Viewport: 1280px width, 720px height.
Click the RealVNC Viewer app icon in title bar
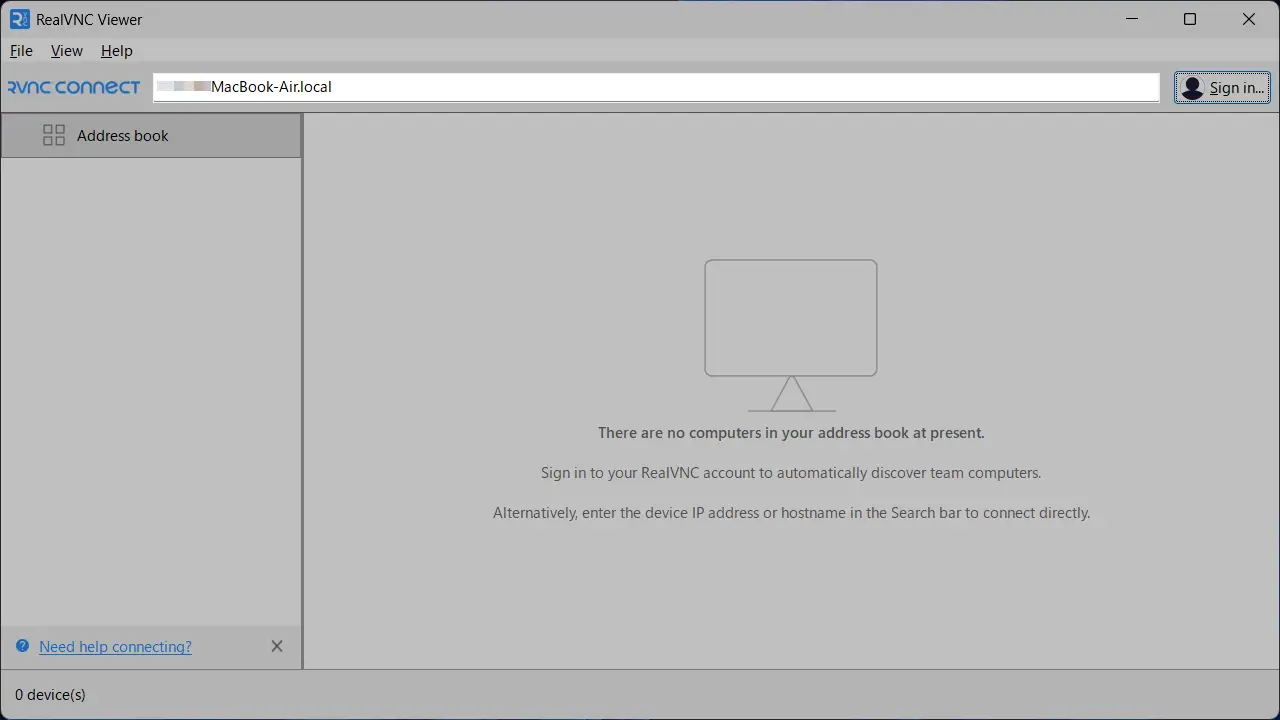click(19, 19)
